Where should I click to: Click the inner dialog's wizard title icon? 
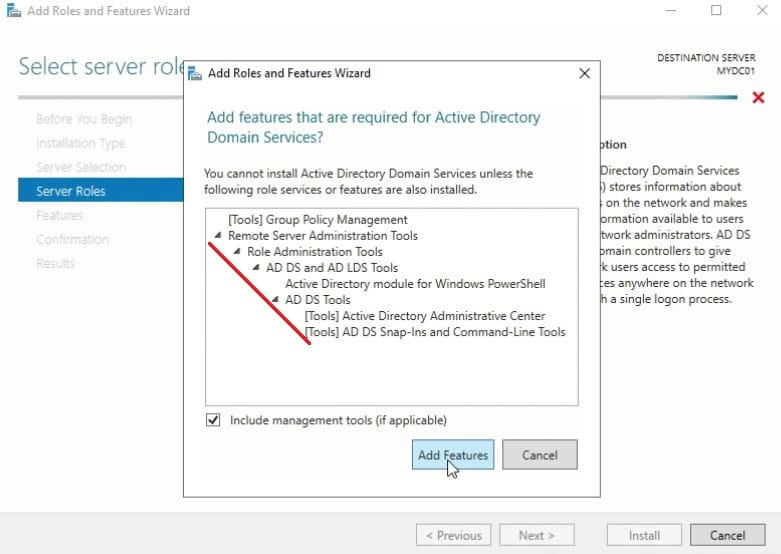pos(195,73)
